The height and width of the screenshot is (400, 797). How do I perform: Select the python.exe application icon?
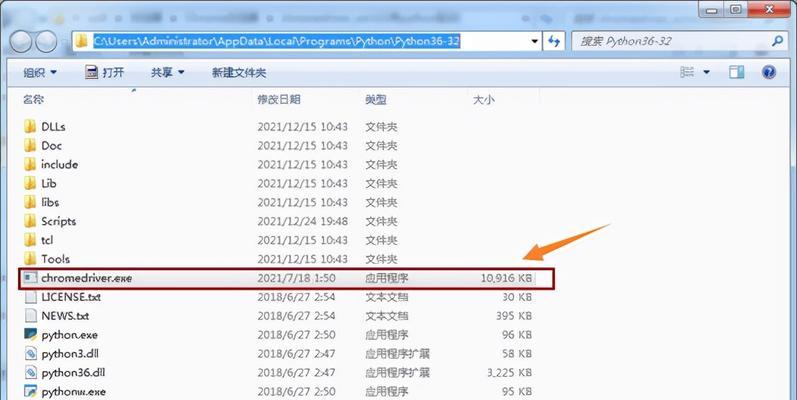click(30, 334)
